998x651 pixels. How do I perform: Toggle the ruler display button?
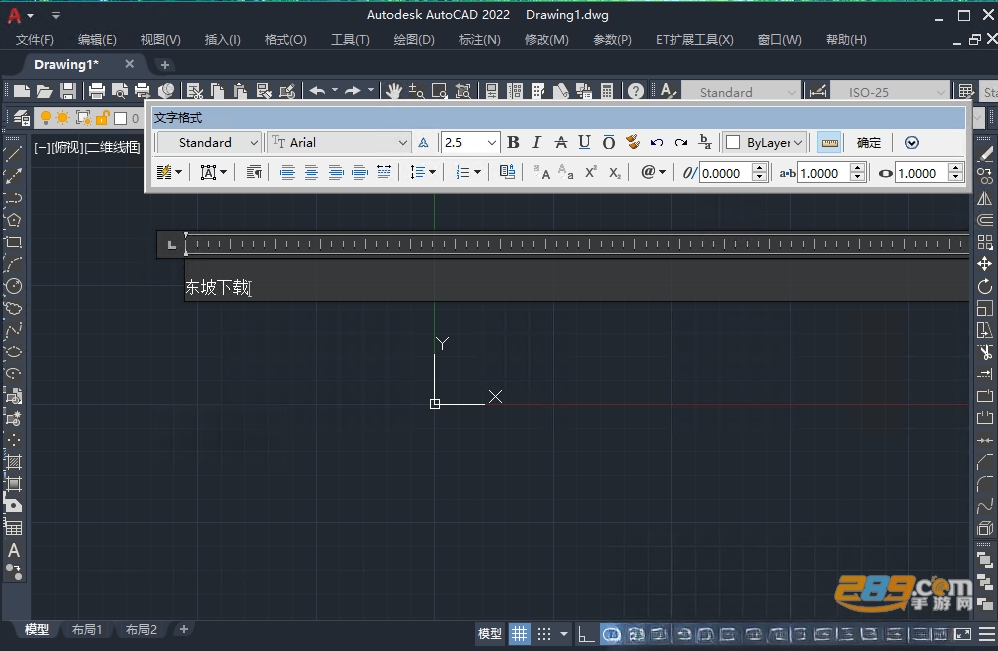point(829,143)
